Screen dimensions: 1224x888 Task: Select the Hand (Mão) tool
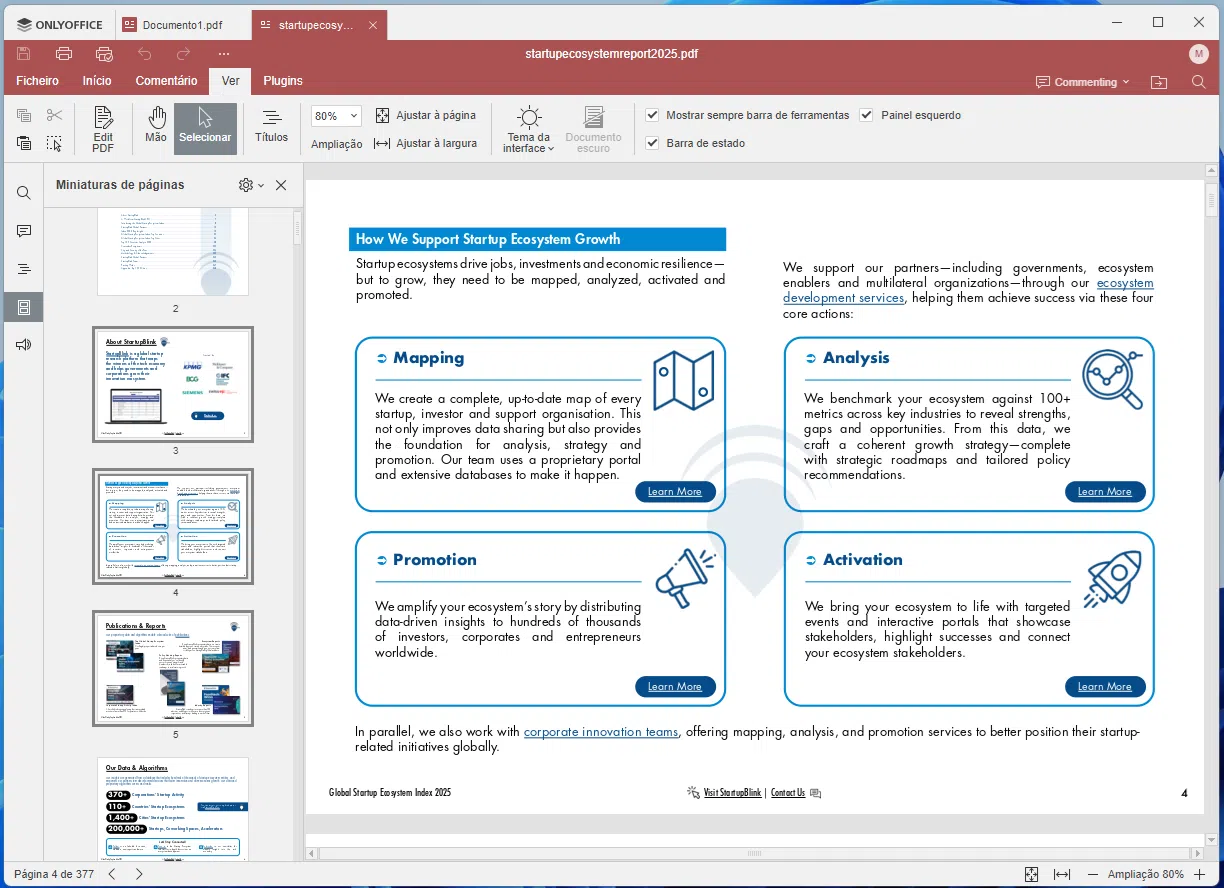(x=156, y=128)
